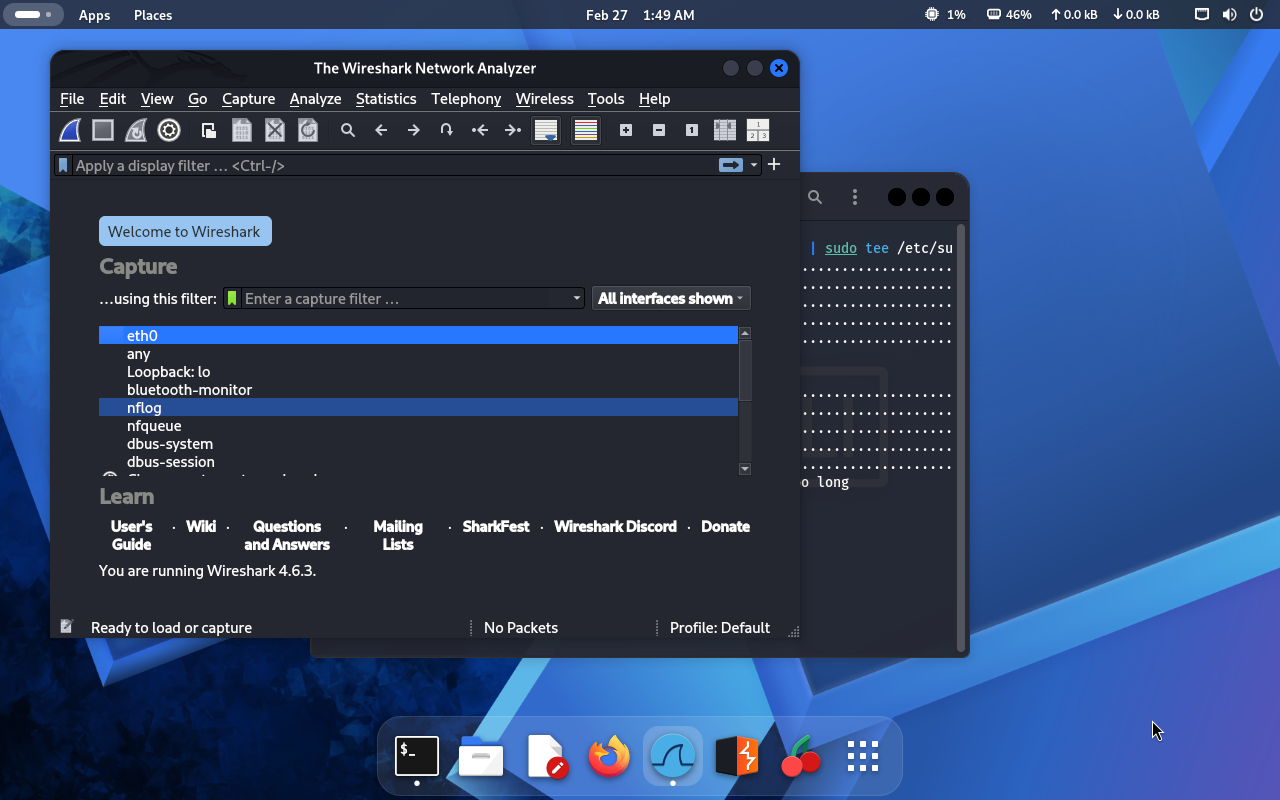Toggle auto-scroll during live capture
The height and width of the screenshot is (800, 1280).
(546, 130)
